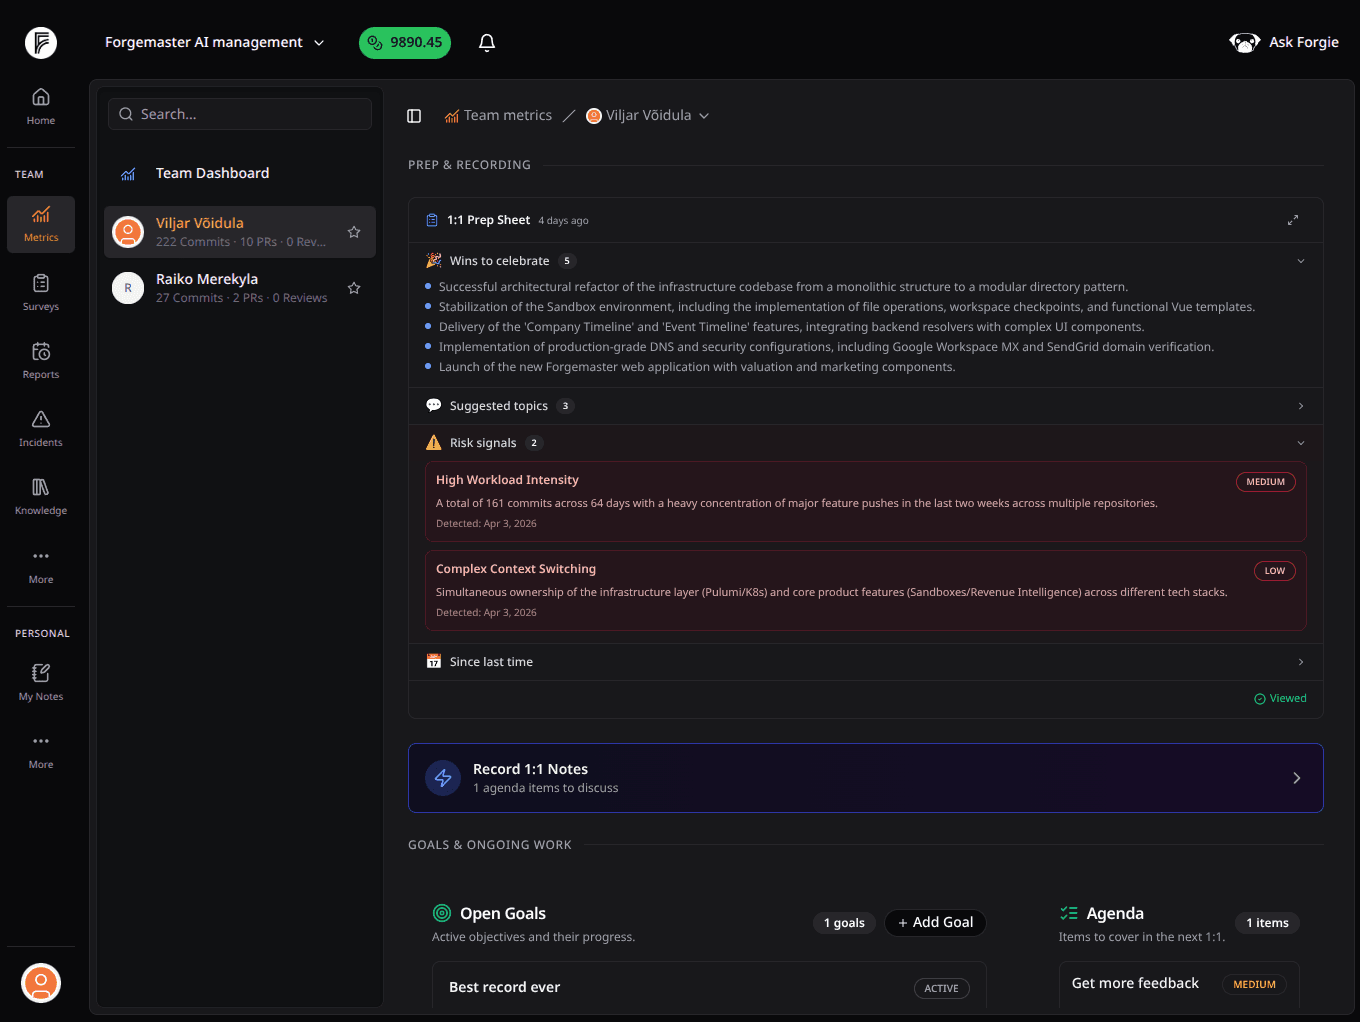The height and width of the screenshot is (1022, 1360).
Task: Open notifications via the bell icon
Action: point(487,42)
